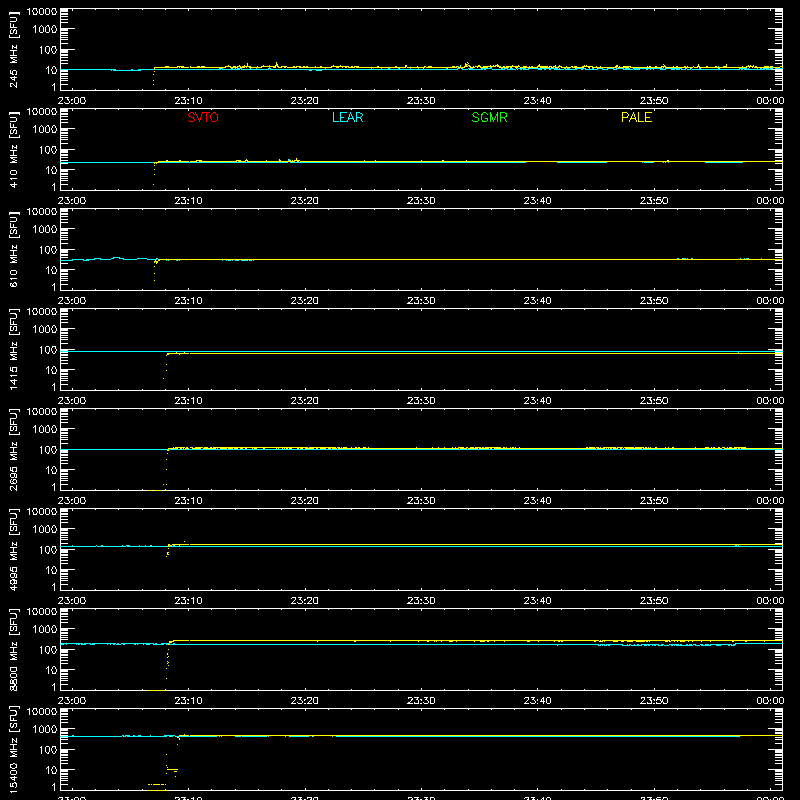This screenshot has height=800, width=800.
Task: Click 23:20 tick label under 8800 MHz plot
Action: tap(305, 701)
